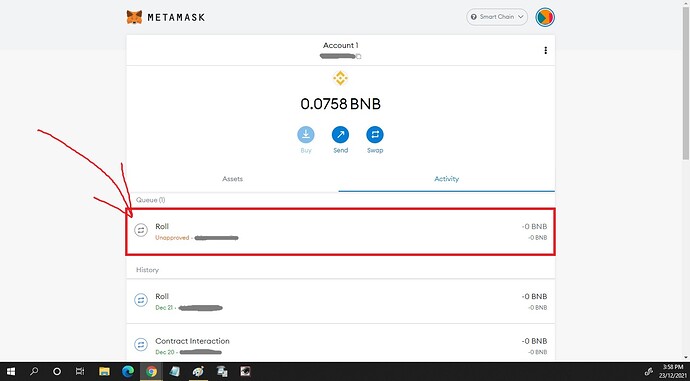Switch to the Activity tab
Viewport: 690px width, 381px height.
pos(447,179)
